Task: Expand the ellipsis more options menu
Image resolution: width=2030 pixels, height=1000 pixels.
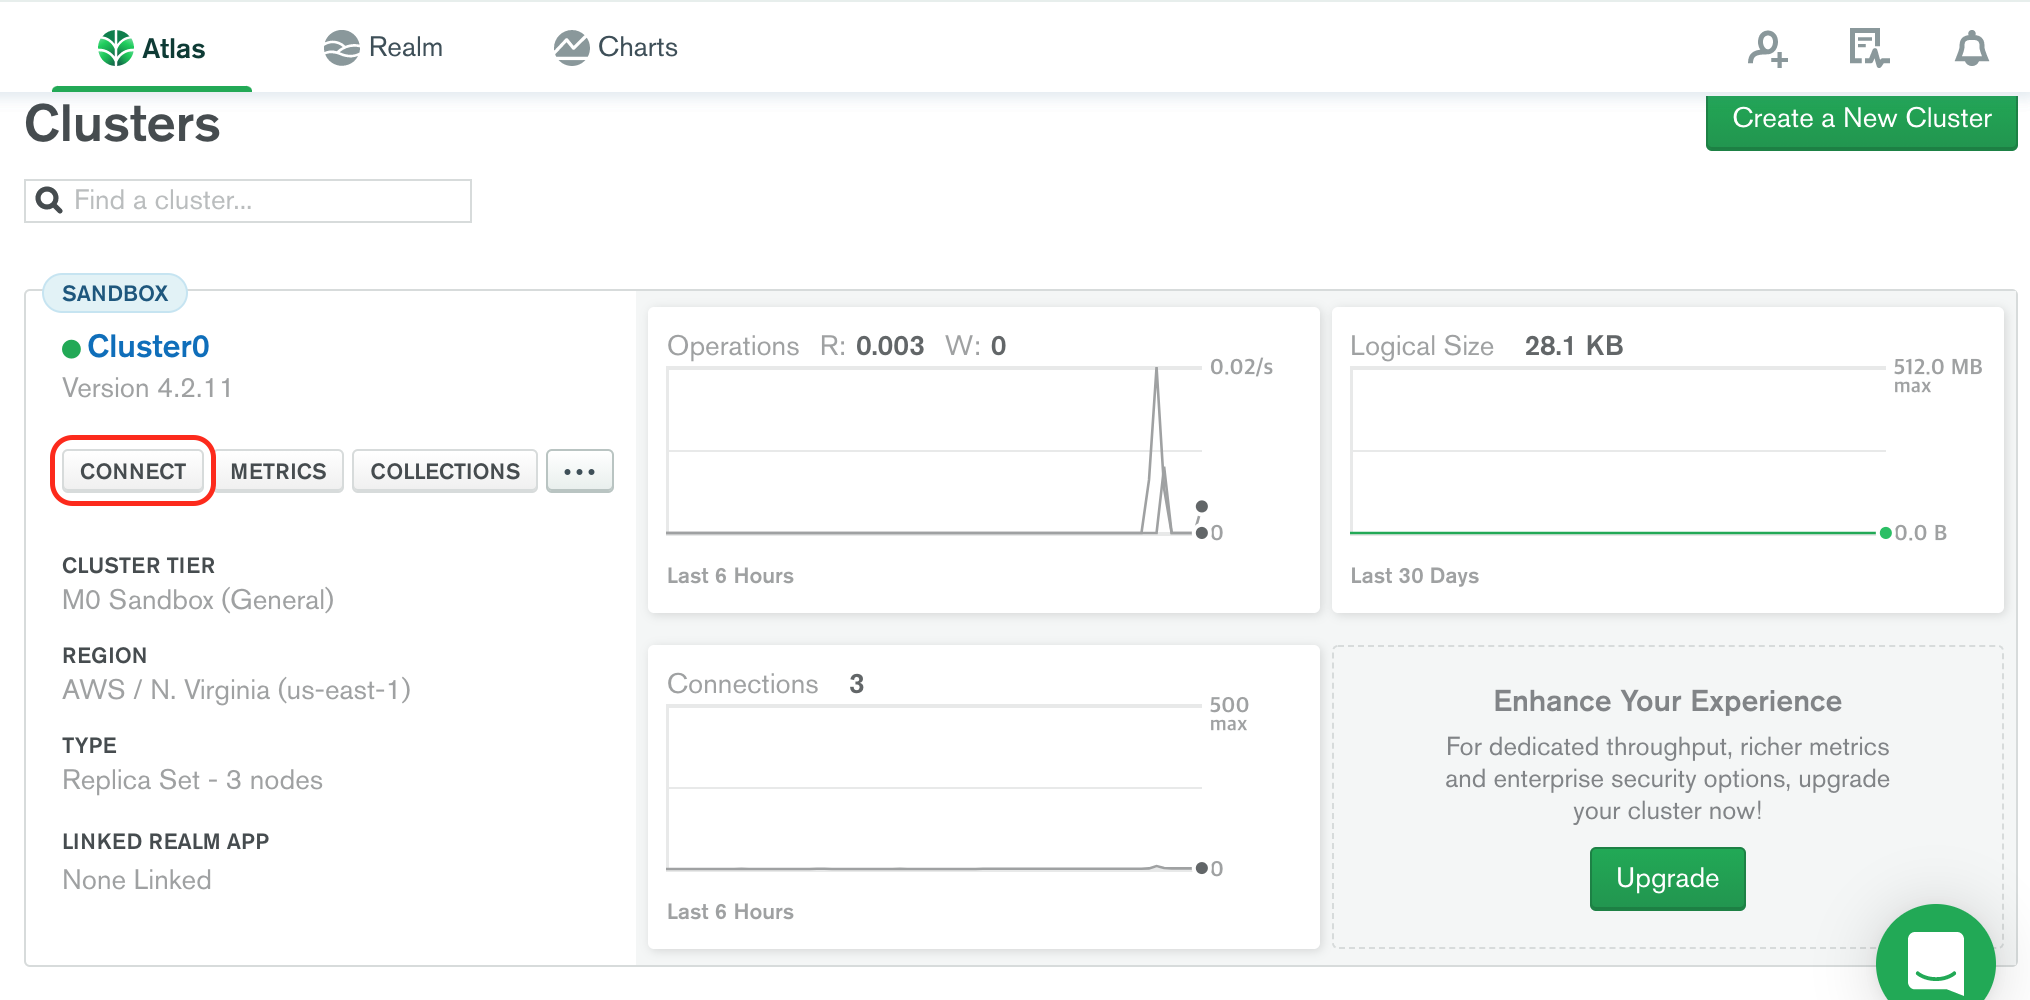Action: coord(580,471)
